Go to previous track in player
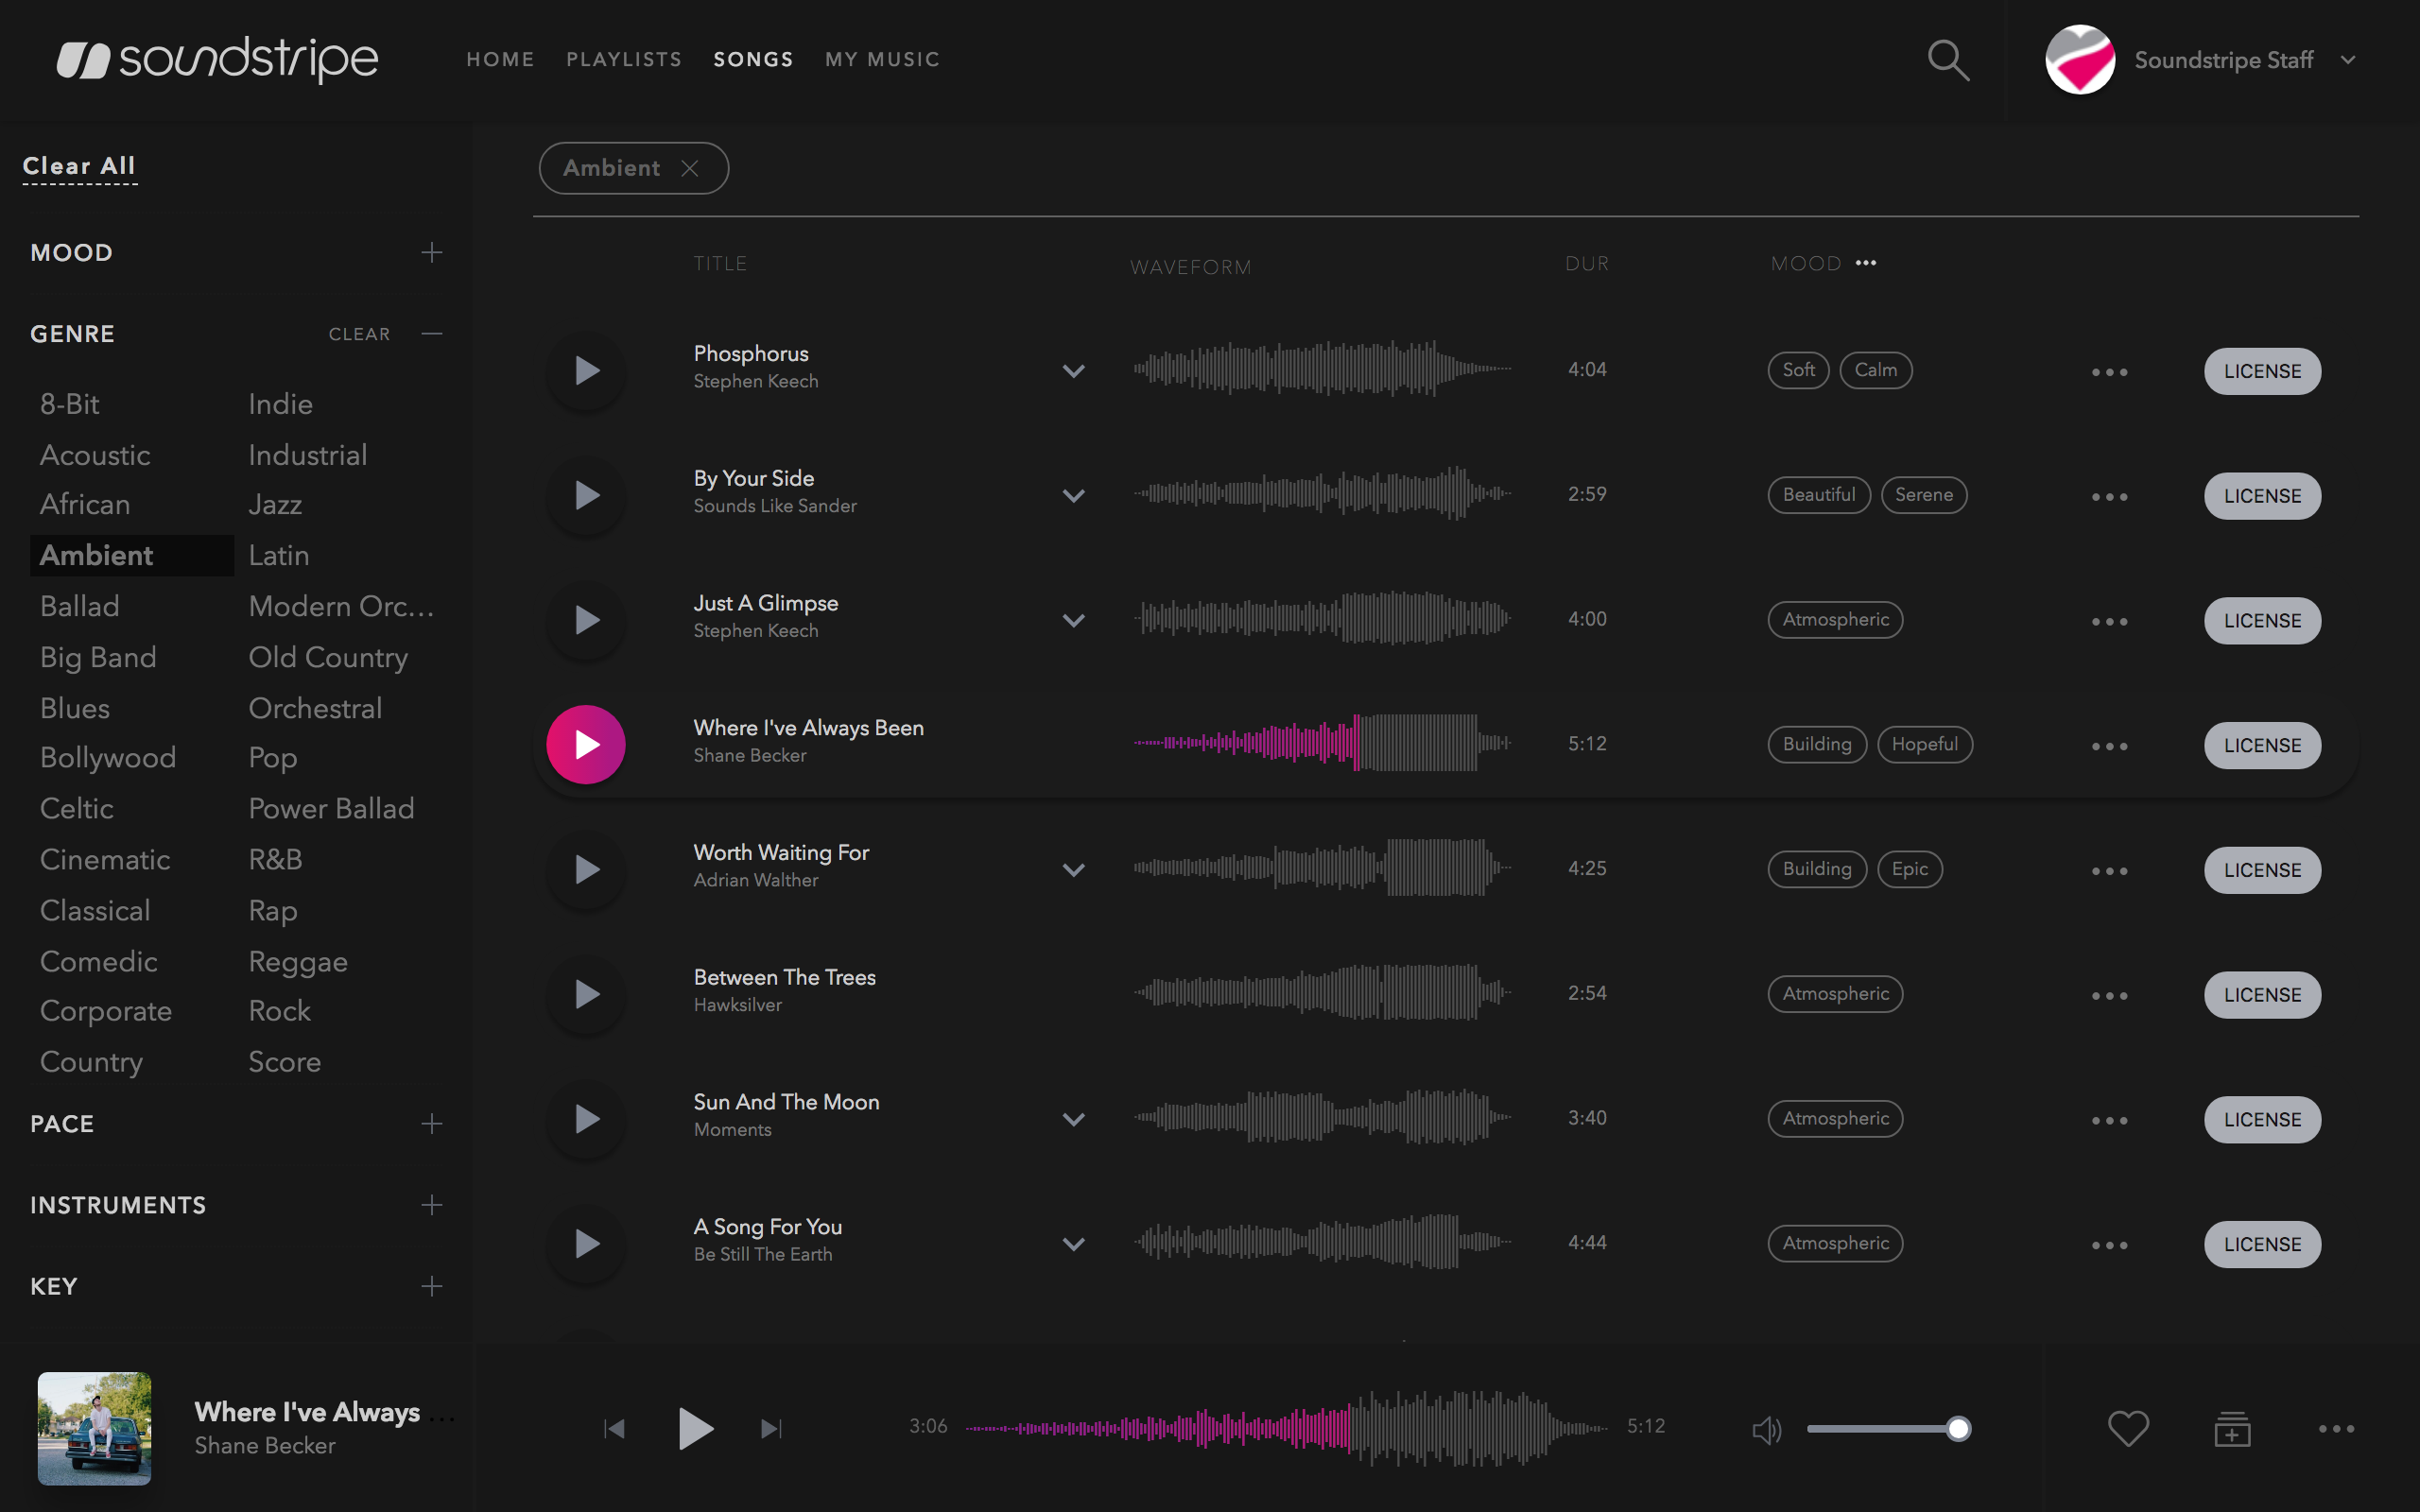The width and height of the screenshot is (2420, 1512). [x=614, y=1428]
